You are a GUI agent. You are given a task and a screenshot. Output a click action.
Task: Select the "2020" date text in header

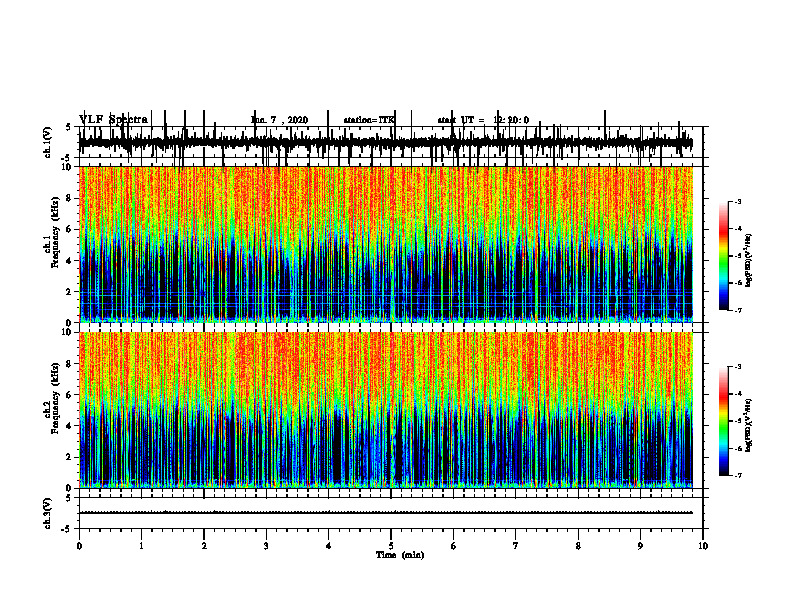point(298,120)
